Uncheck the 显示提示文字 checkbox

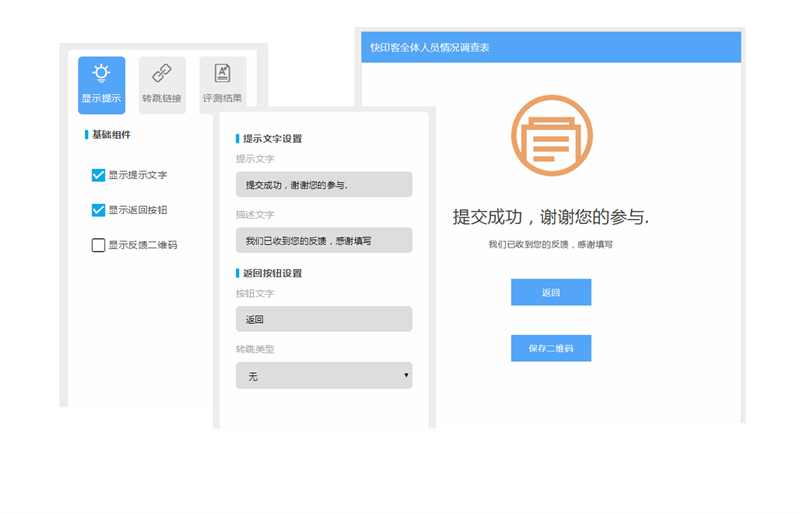click(98, 175)
